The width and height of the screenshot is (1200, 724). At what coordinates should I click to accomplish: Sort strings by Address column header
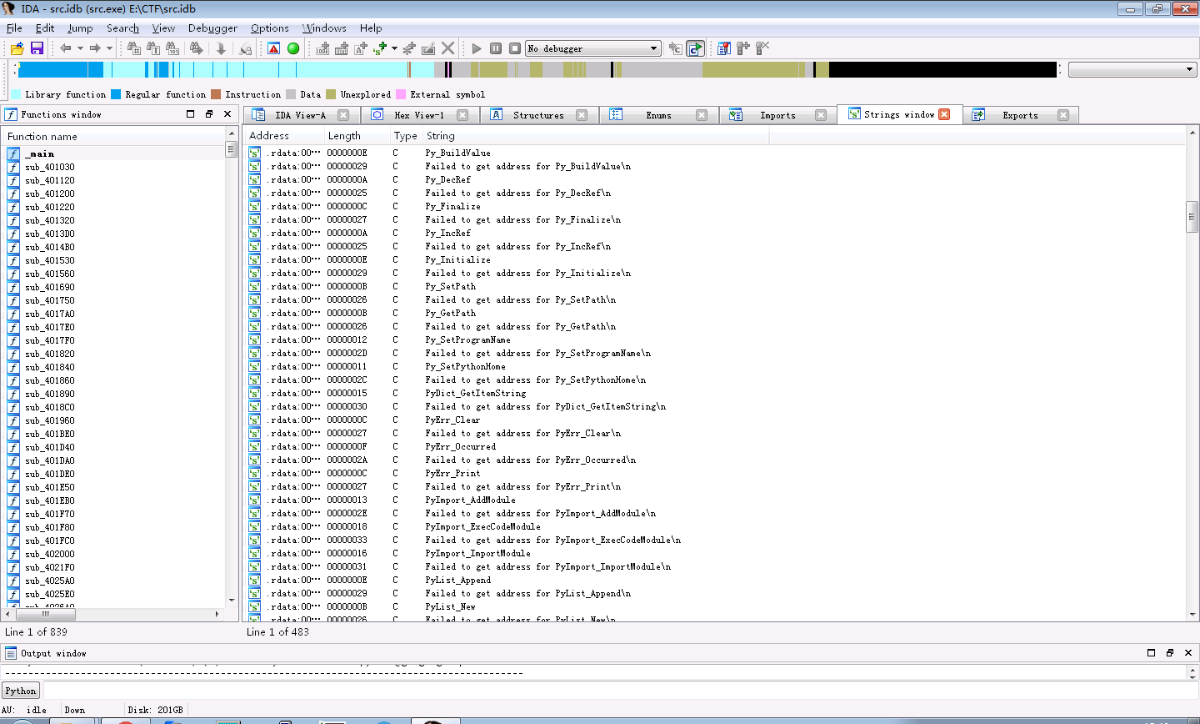point(284,136)
